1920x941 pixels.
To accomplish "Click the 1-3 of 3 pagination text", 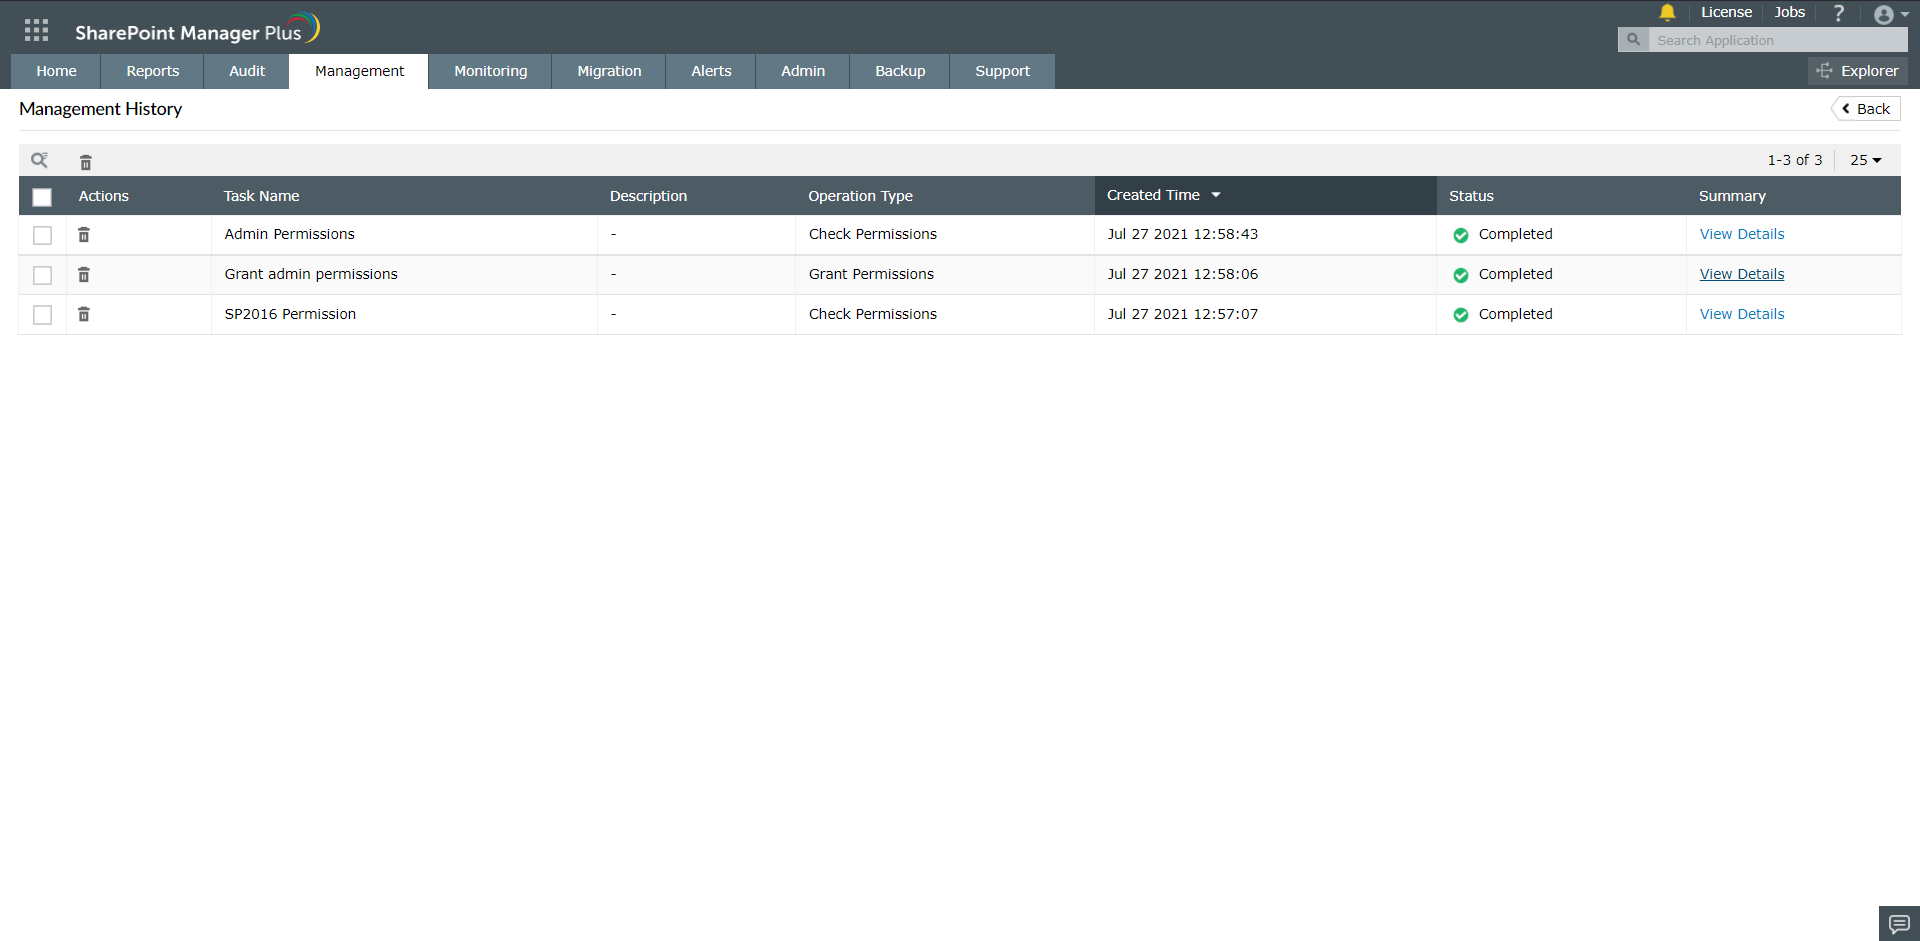I will click(1795, 160).
